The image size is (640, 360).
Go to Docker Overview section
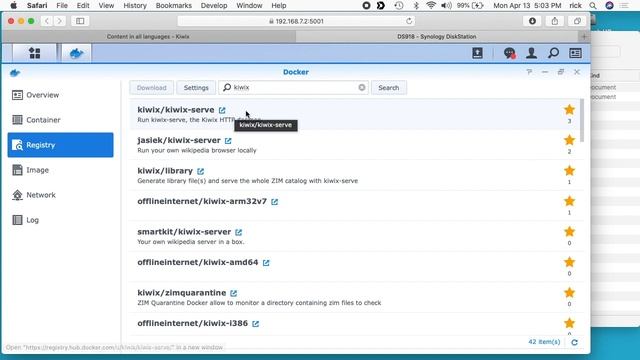(x=60, y=95)
